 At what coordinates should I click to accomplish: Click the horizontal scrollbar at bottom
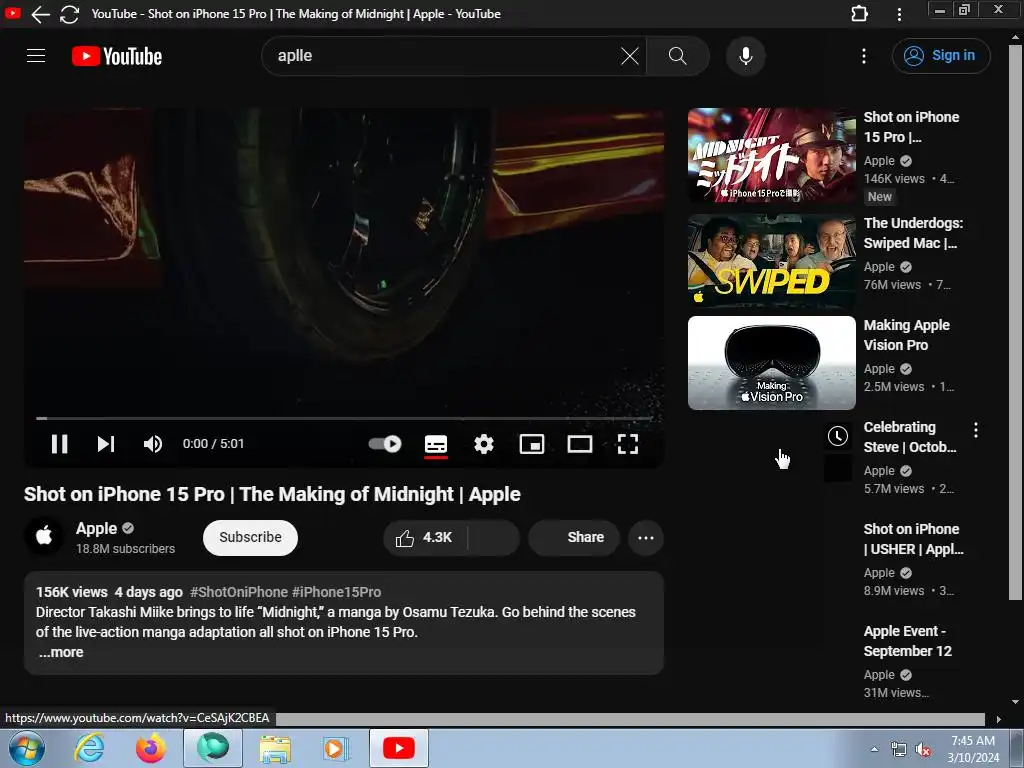click(x=630, y=719)
